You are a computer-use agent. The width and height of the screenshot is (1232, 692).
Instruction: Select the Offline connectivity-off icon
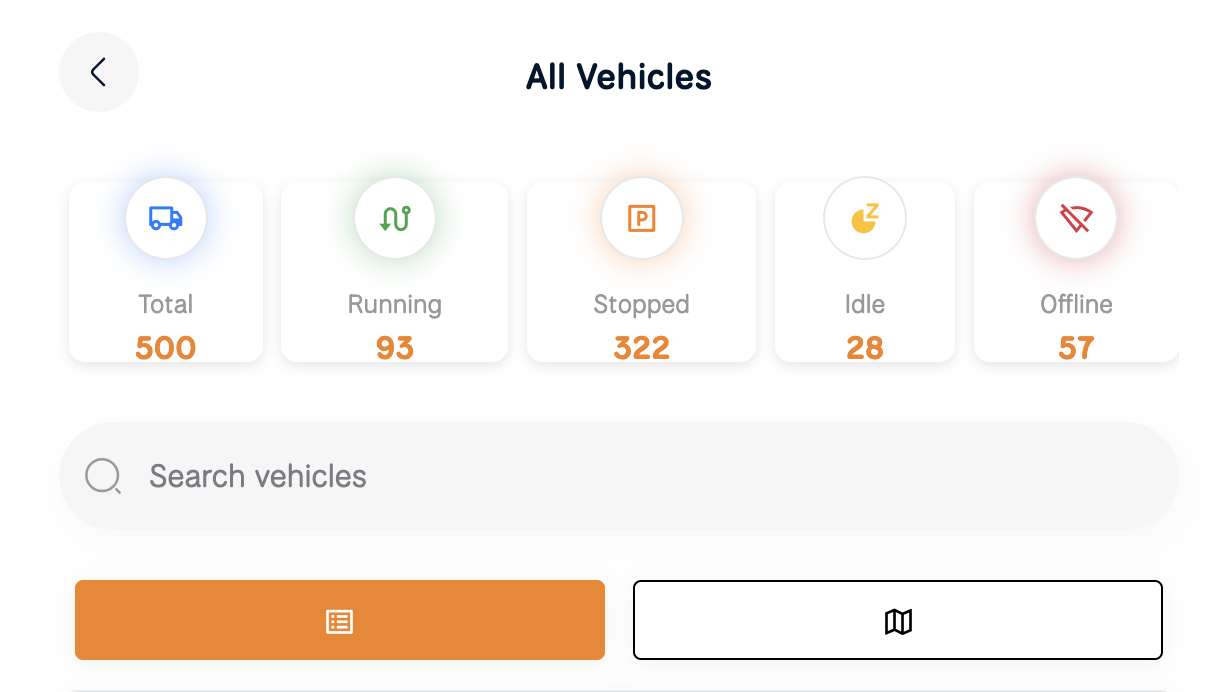pos(1076,218)
